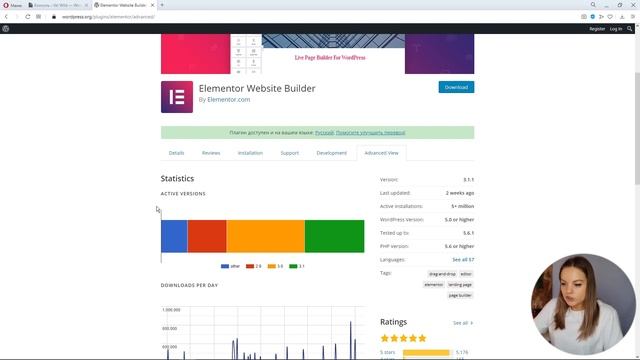Click the green 3.1 chart segment
This screenshot has width=640, height=360.
pos(334,236)
